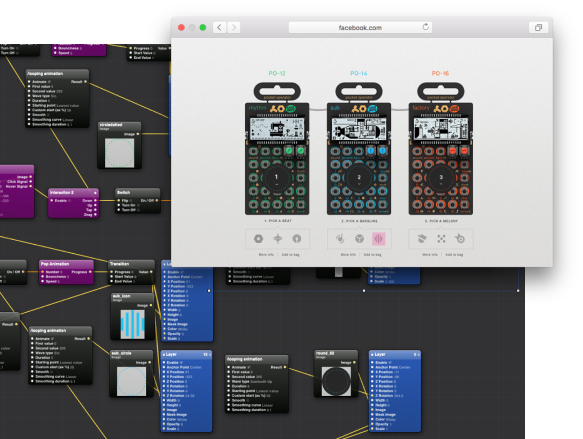Select the Transition patch title

[x=119, y=264]
